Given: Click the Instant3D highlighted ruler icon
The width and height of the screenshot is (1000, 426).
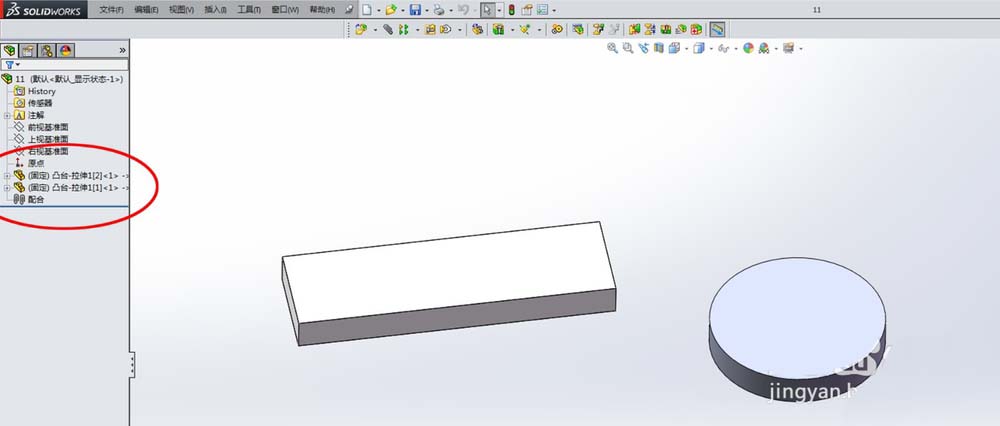Looking at the screenshot, I should click(x=717, y=29).
